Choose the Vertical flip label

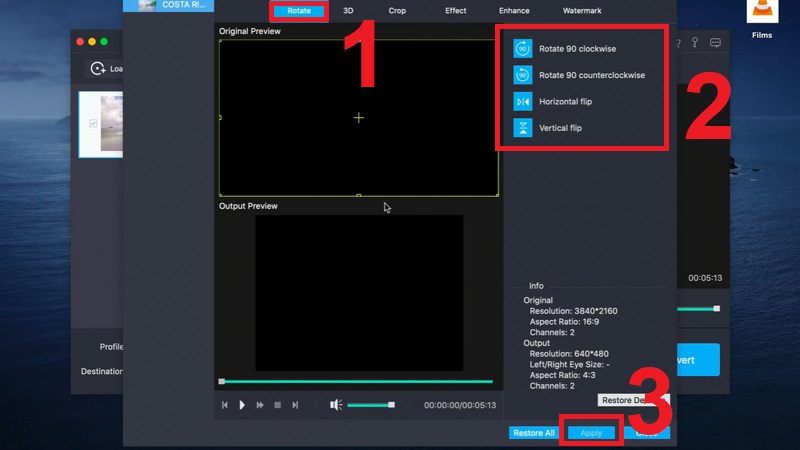[x=560, y=128]
